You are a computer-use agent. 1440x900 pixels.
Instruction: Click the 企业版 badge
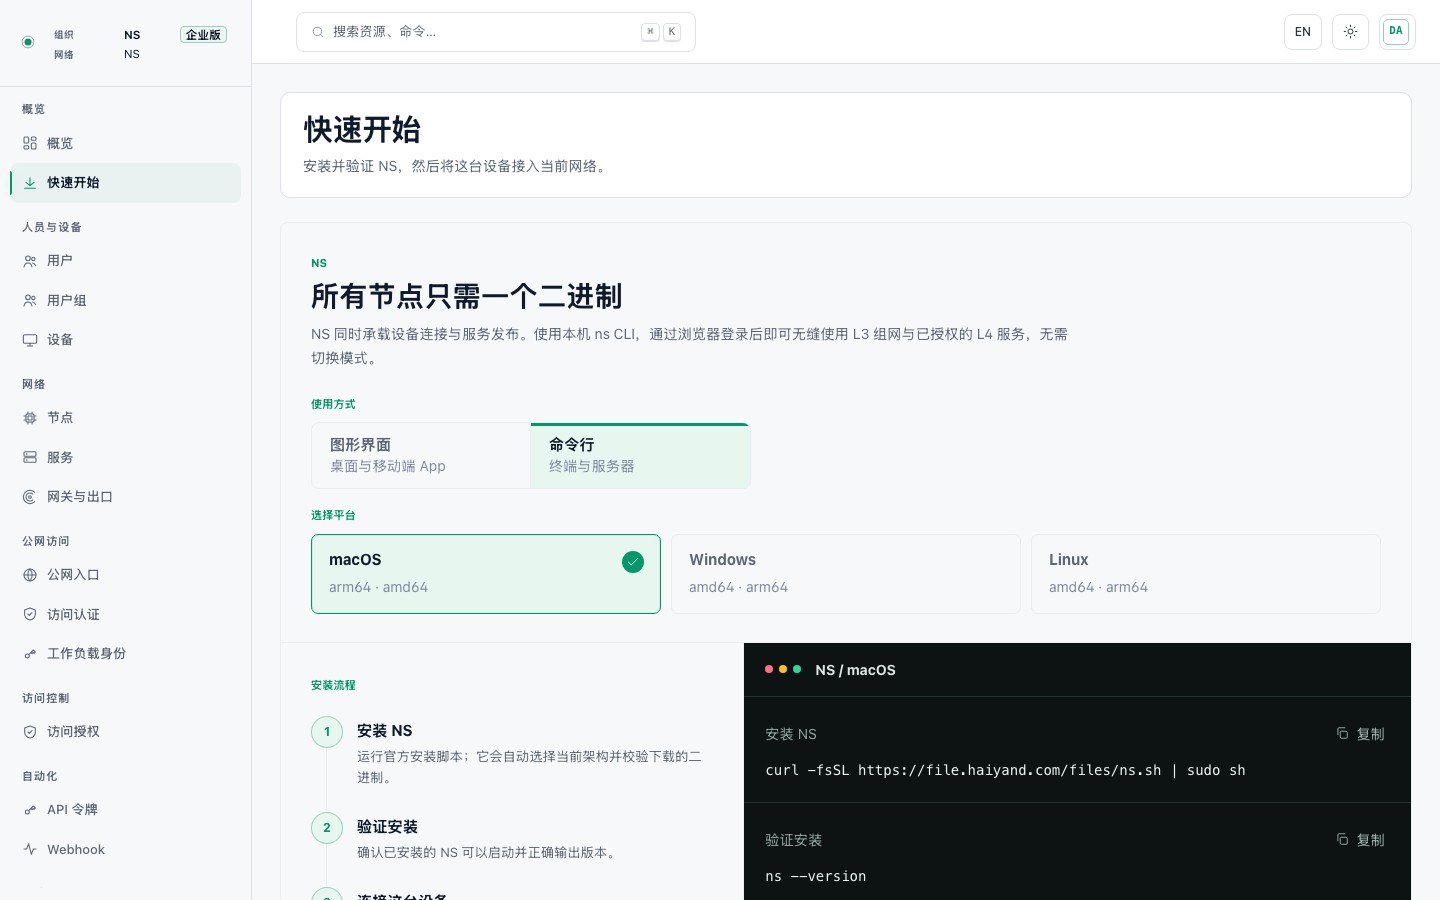pos(203,35)
